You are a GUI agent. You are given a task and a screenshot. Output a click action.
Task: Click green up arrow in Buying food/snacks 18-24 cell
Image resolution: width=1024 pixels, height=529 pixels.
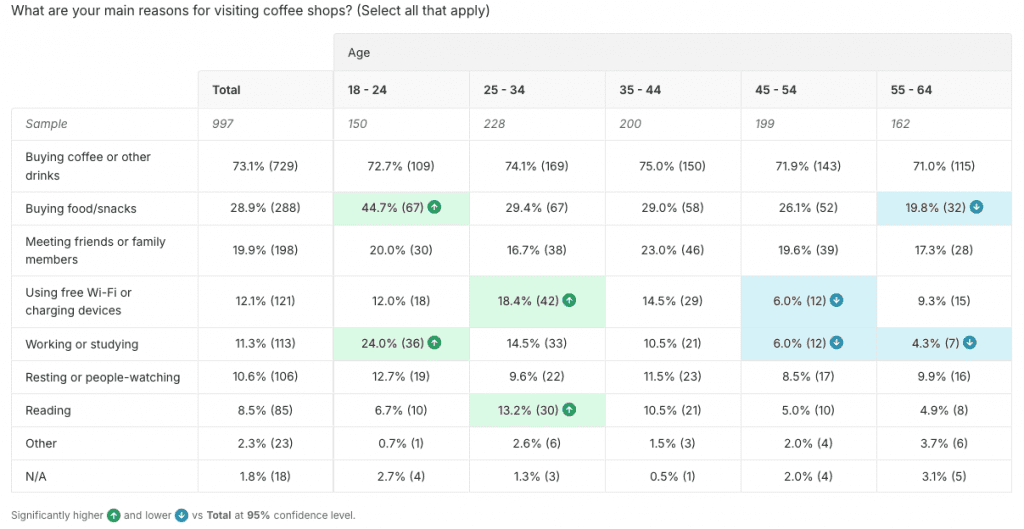(x=434, y=208)
